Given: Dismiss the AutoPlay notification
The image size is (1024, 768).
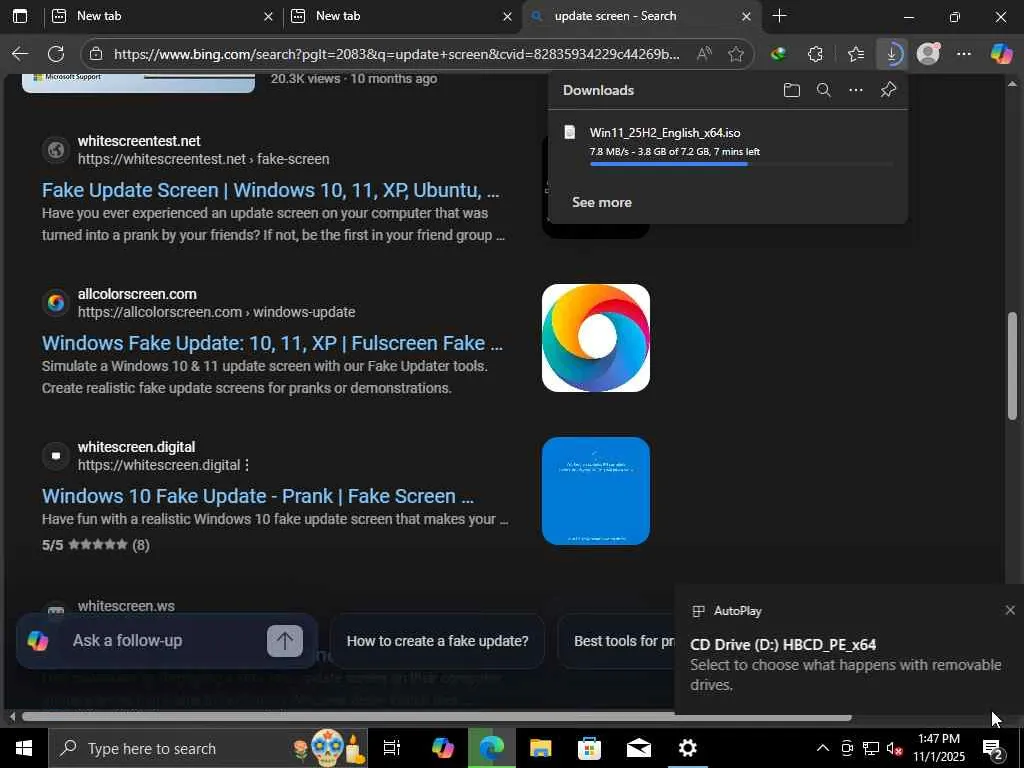Looking at the screenshot, I should coord(1010,610).
